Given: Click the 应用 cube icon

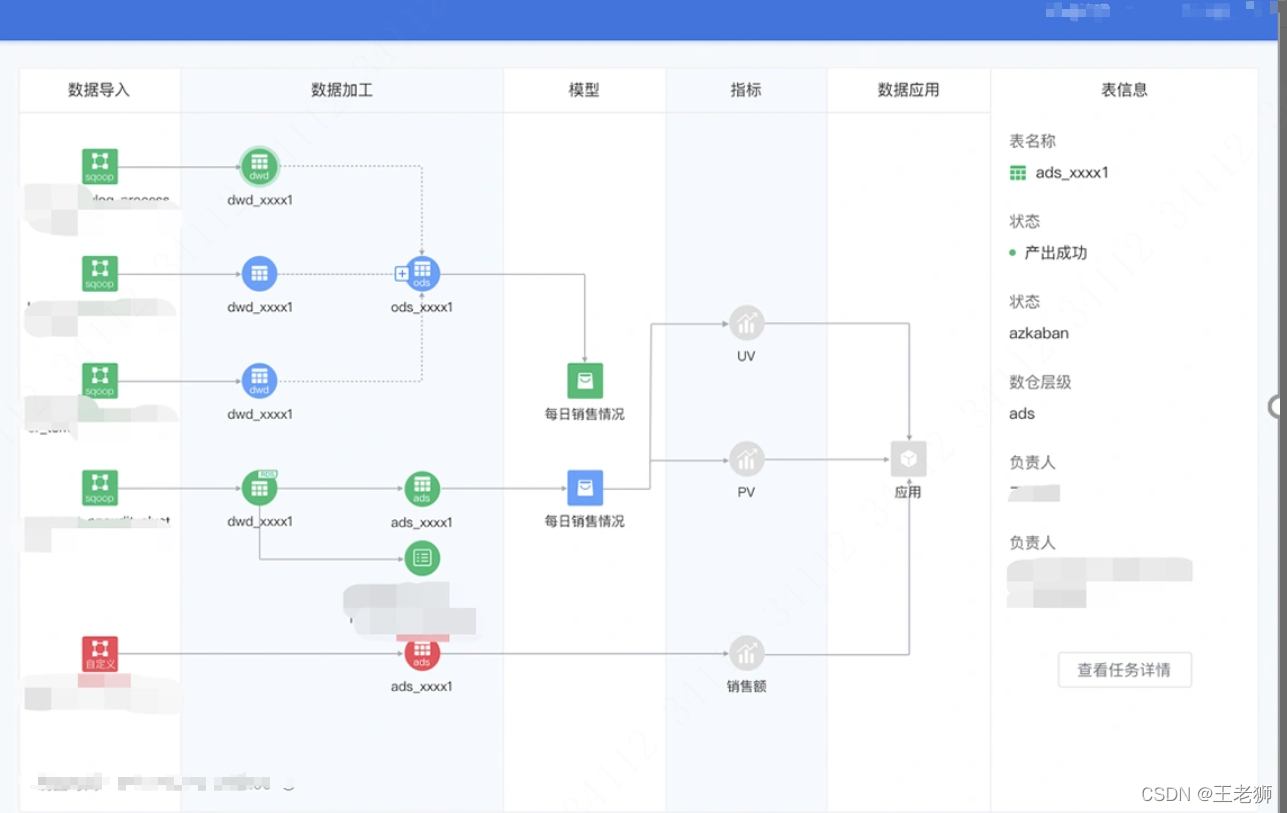Looking at the screenshot, I should click(x=909, y=459).
